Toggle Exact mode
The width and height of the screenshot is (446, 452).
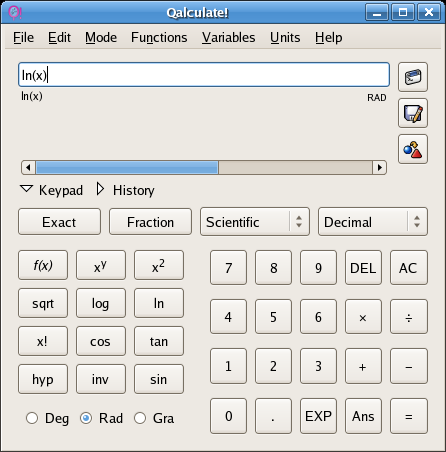tap(59, 222)
